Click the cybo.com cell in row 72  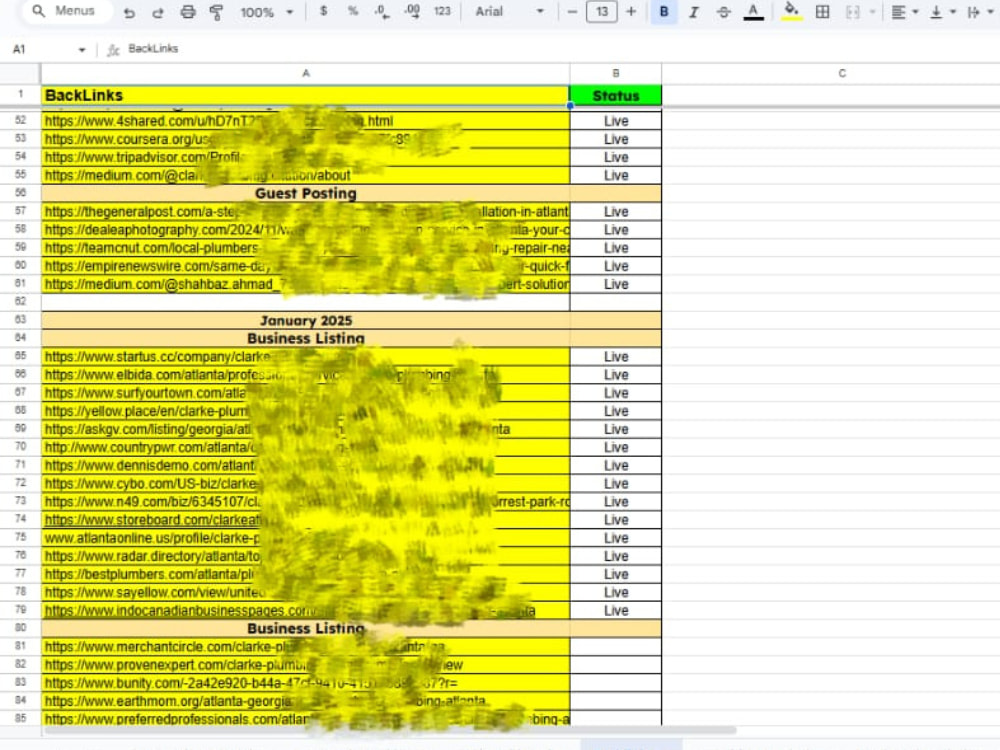[305, 483]
